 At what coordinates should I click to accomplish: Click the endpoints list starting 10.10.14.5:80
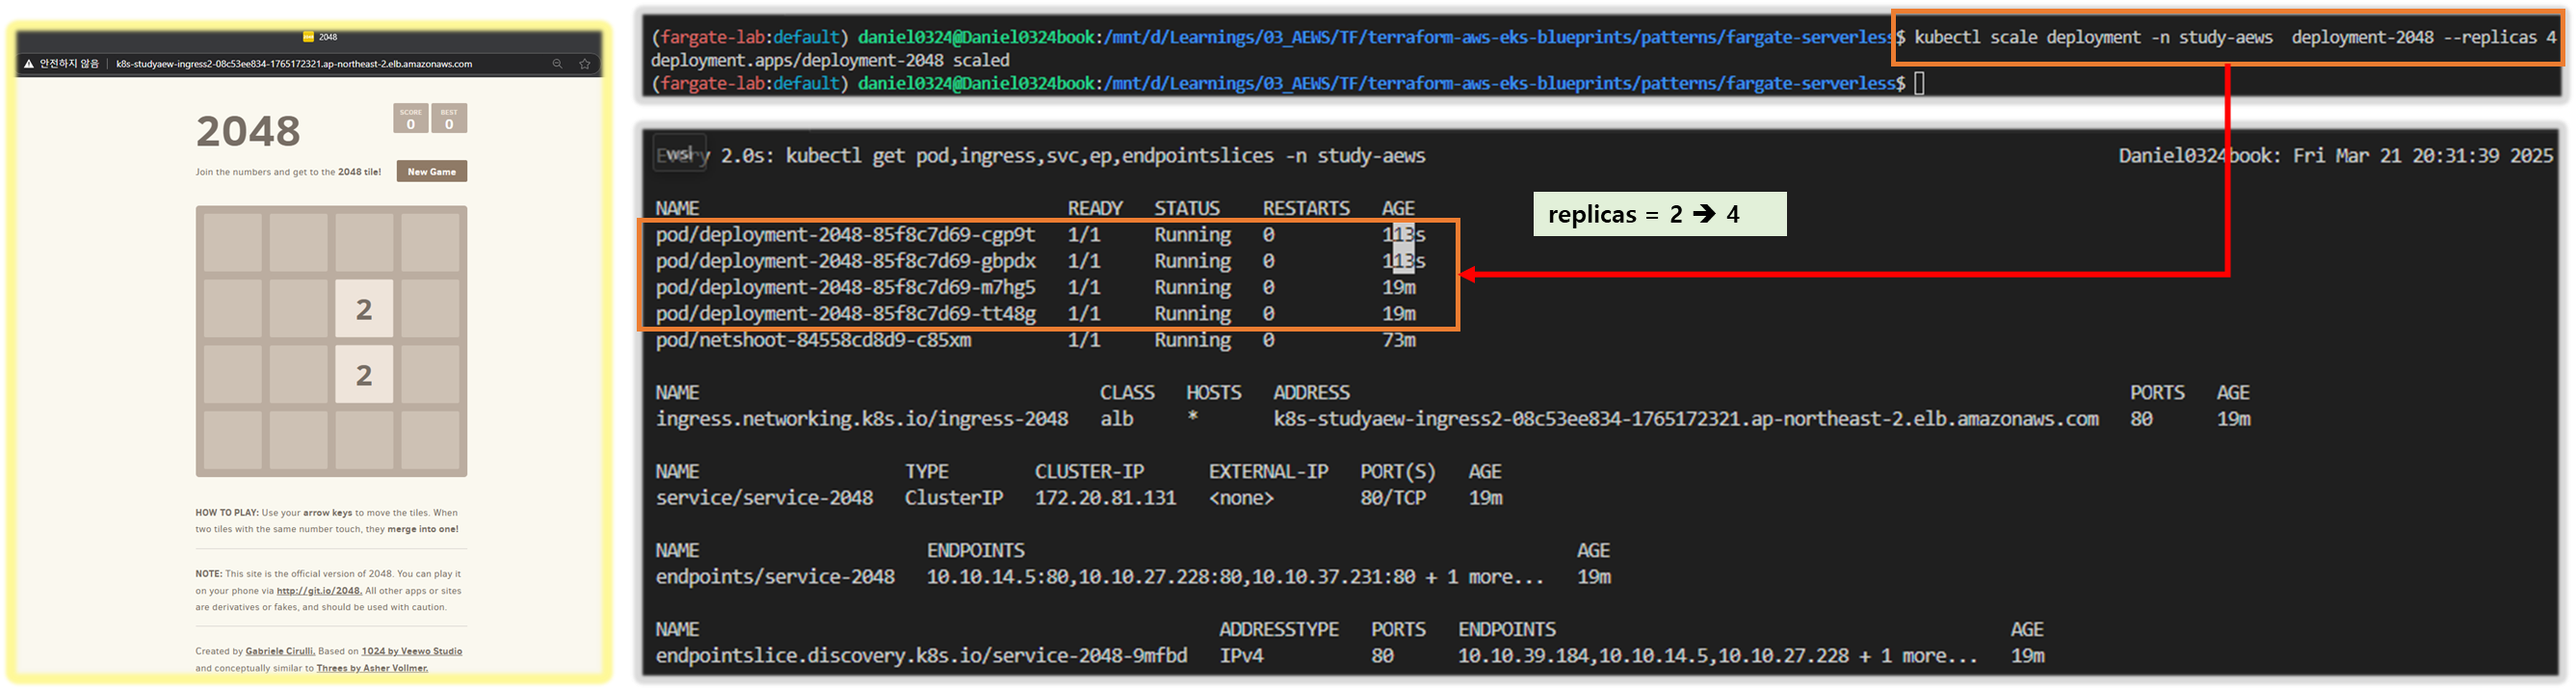pos(1235,577)
